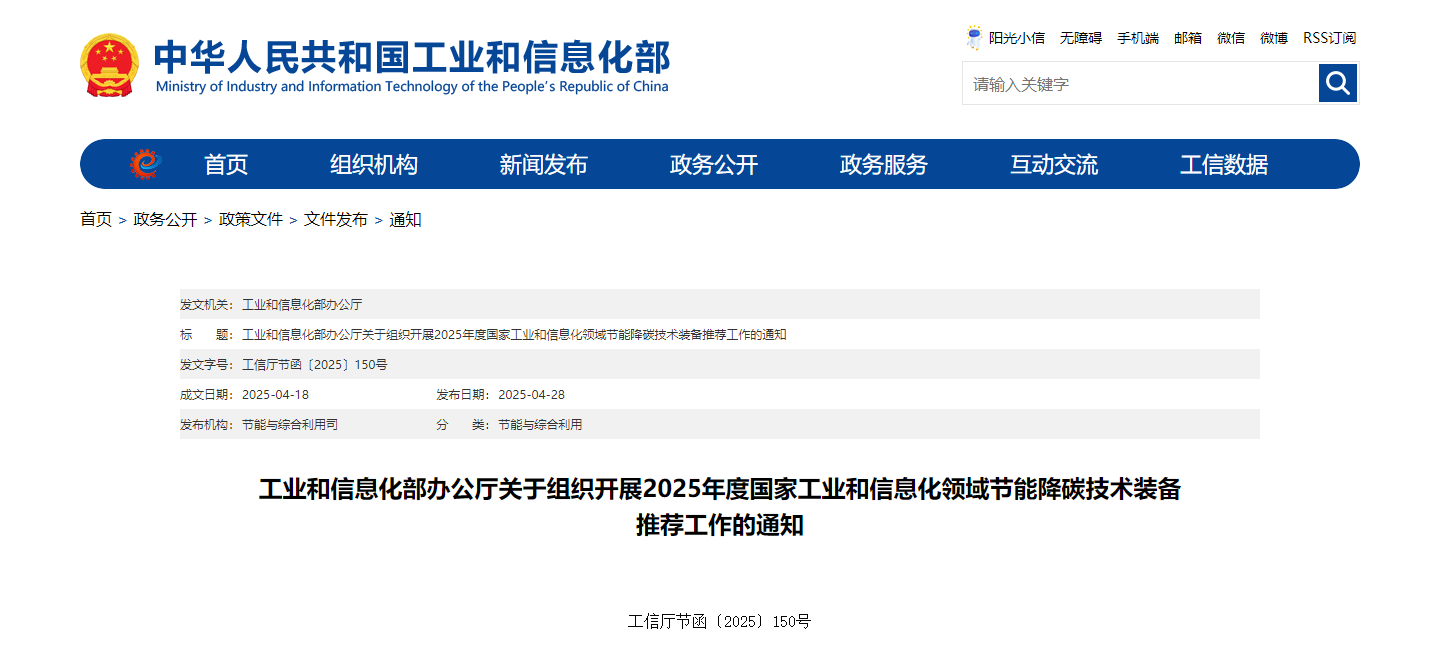Click 政务公开 in the breadcrumb
Screen dimensions: 1435x657
(x=165, y=219)
